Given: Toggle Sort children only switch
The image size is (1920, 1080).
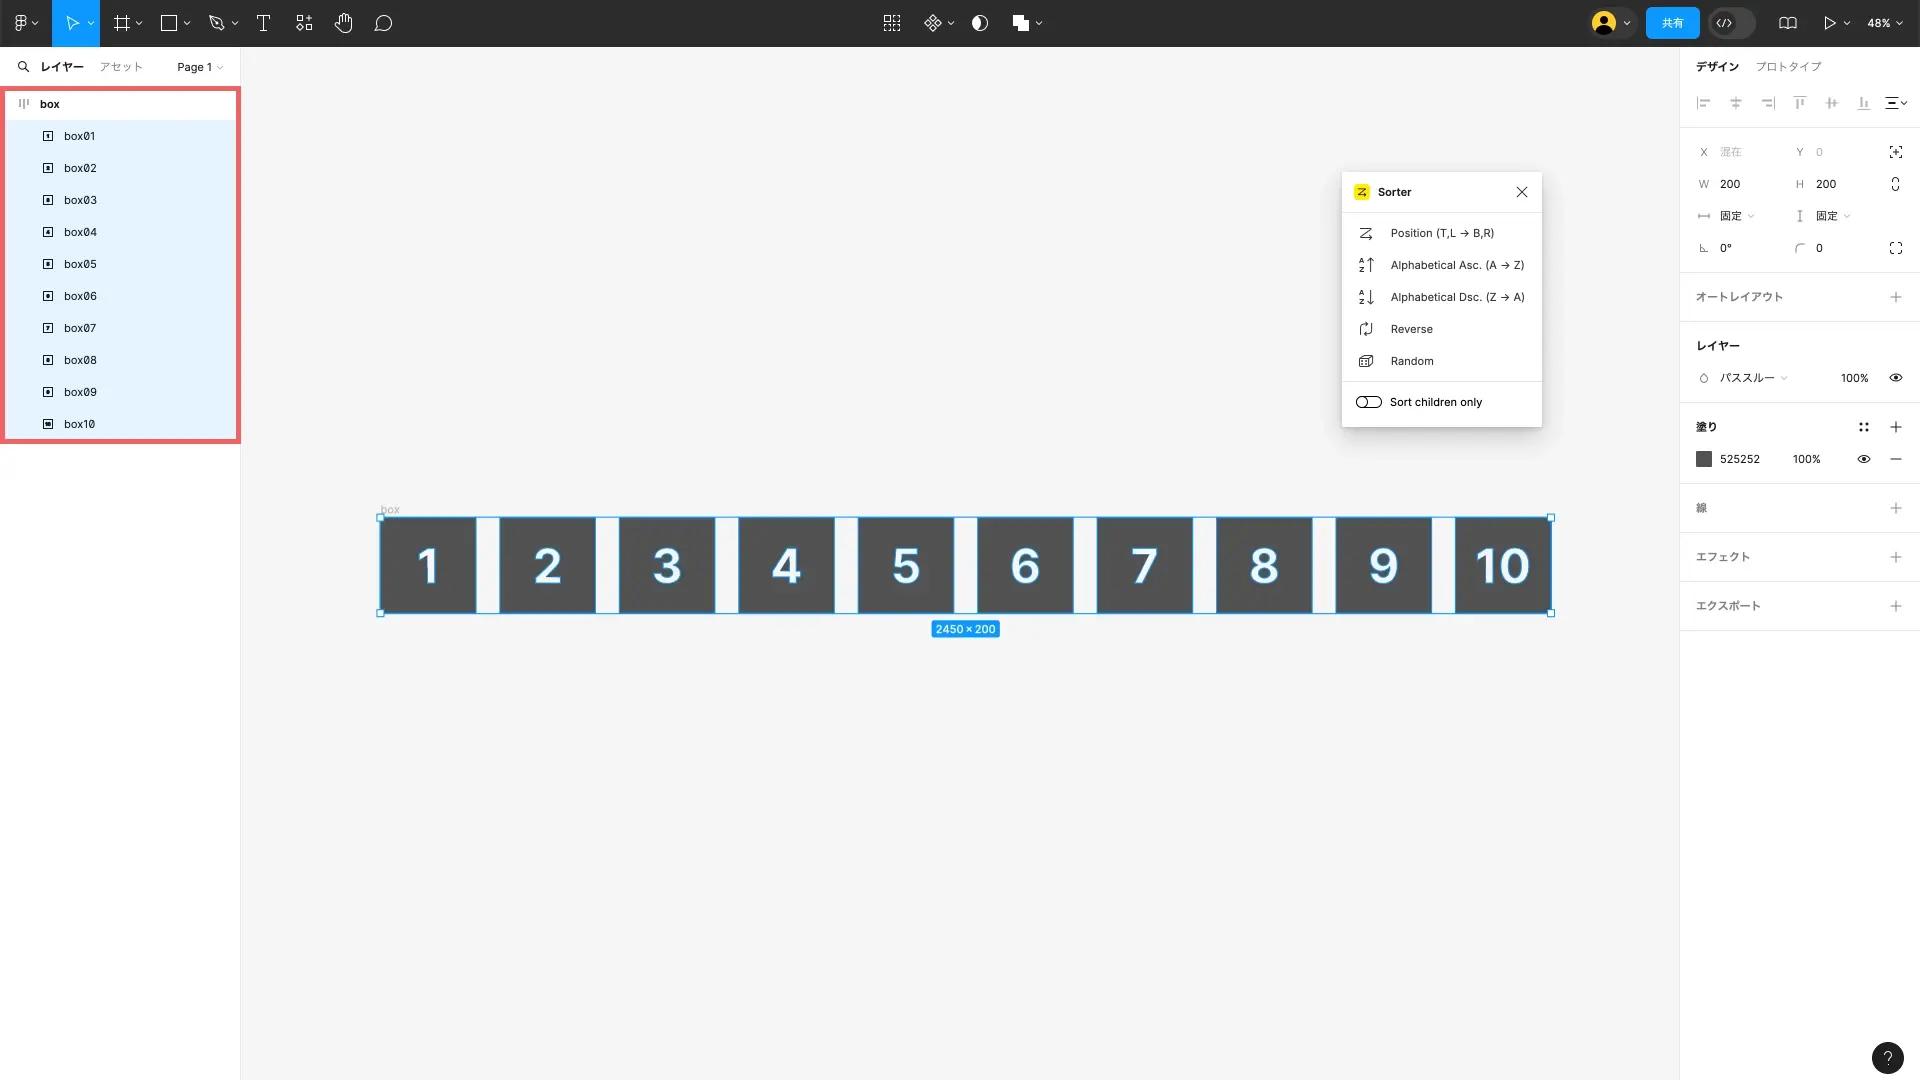Looking at the screenshot, I should tap(1368, 402).
